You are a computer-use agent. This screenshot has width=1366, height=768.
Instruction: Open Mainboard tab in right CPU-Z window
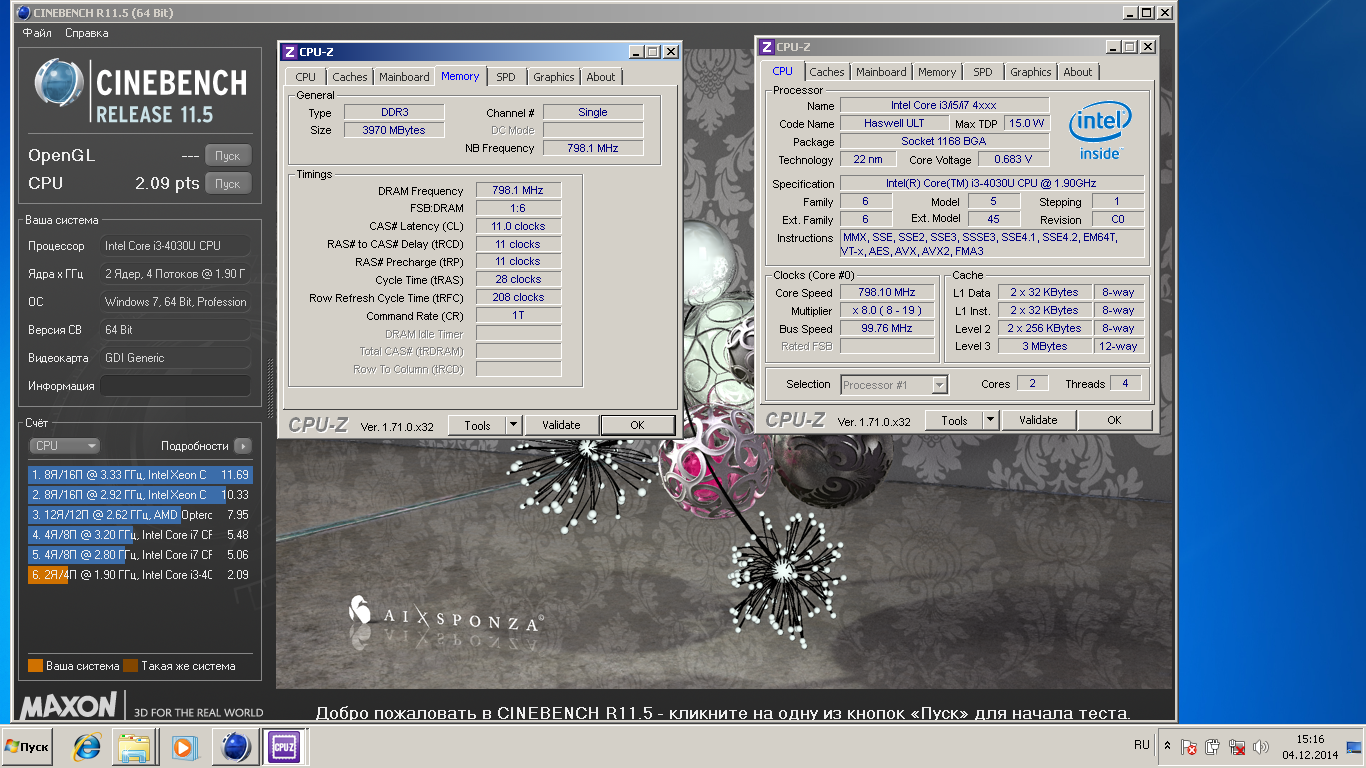881,72
